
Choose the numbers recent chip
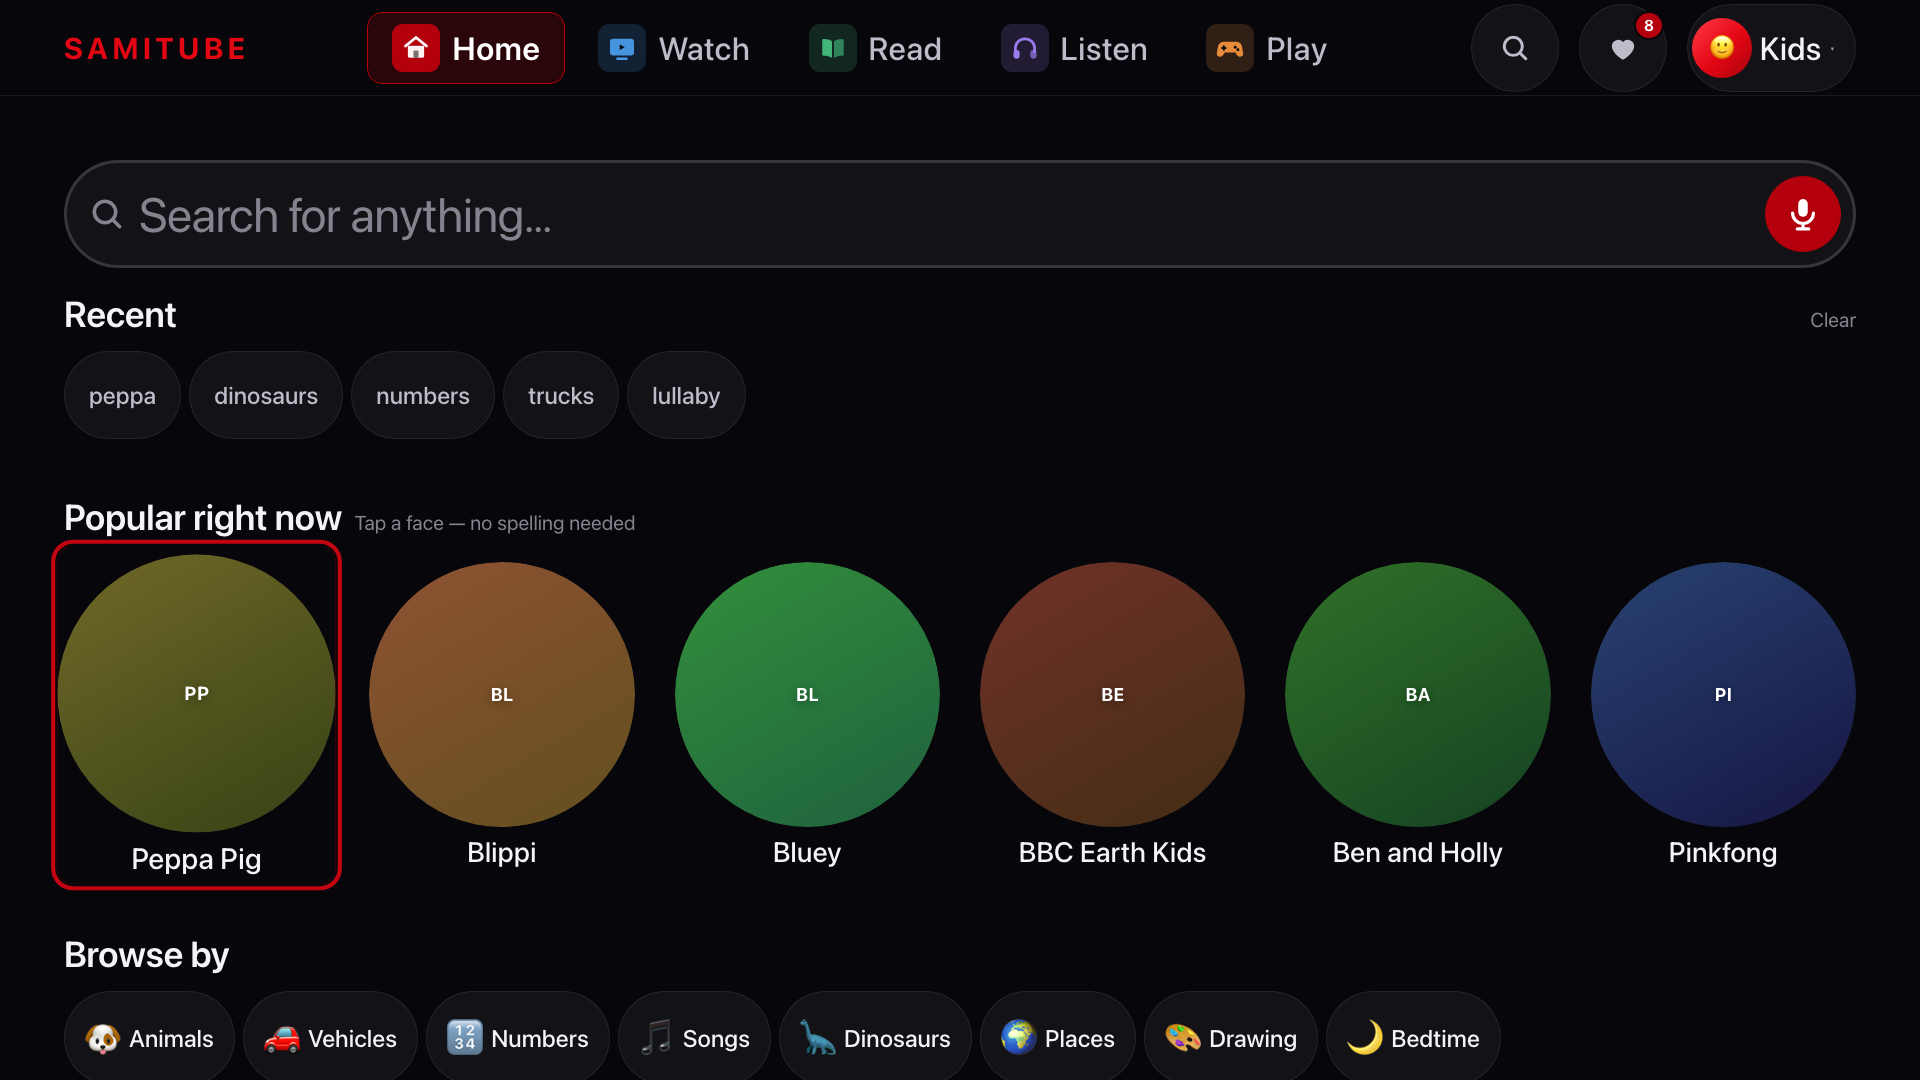click(423, 395)
